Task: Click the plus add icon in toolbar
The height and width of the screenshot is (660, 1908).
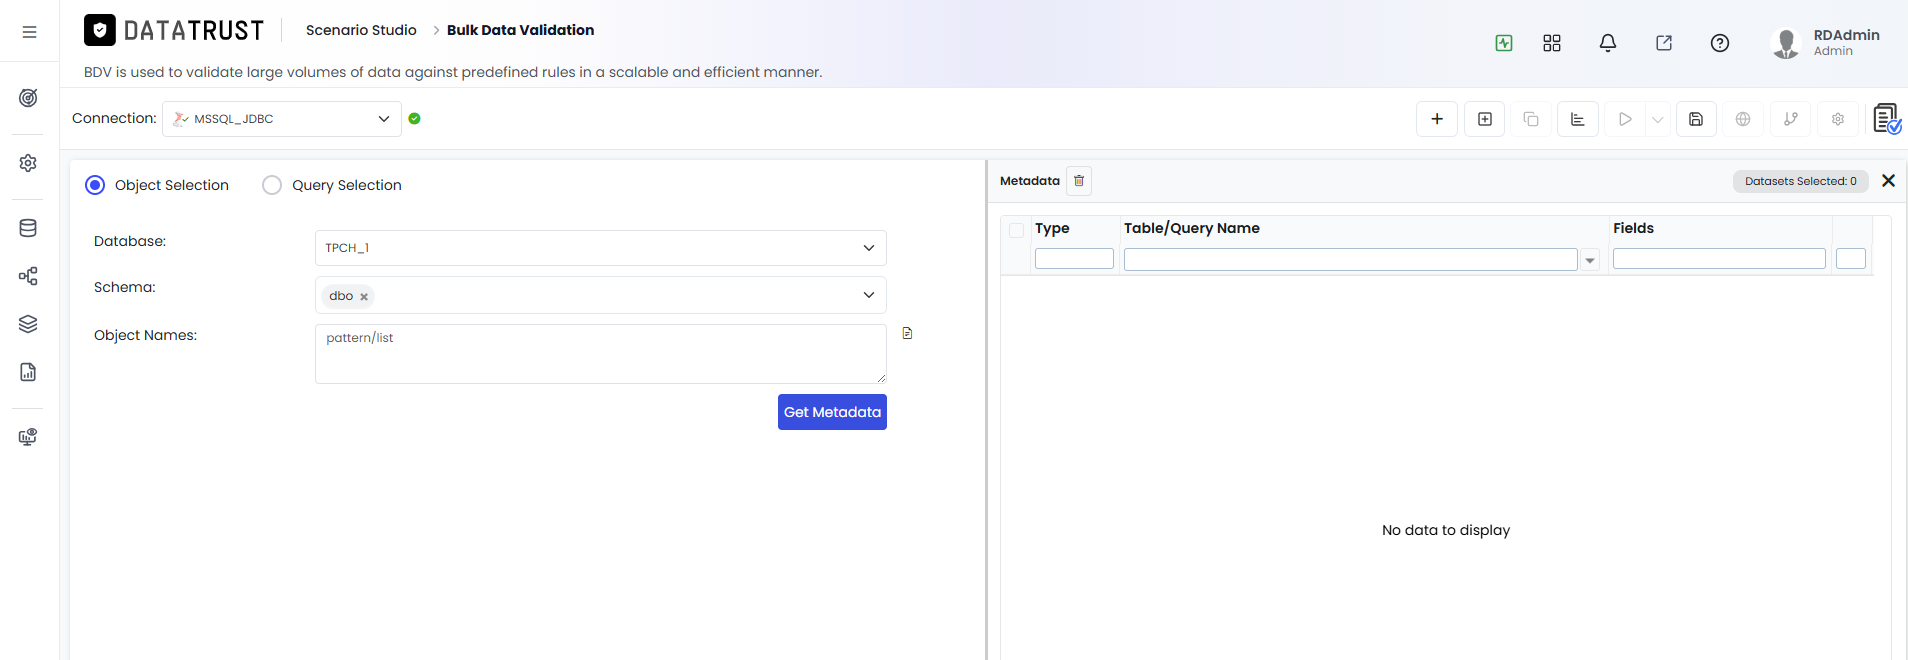Action: coord(1437,119)
